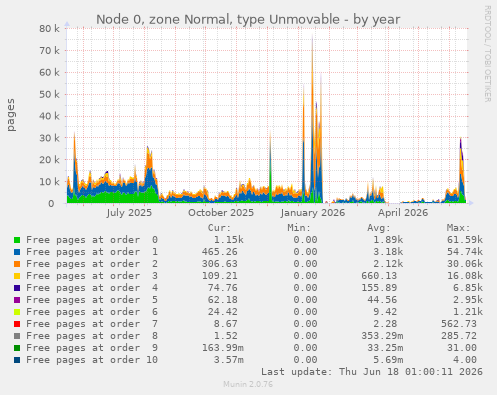Click the Cur value 465.26

(220, 252)
